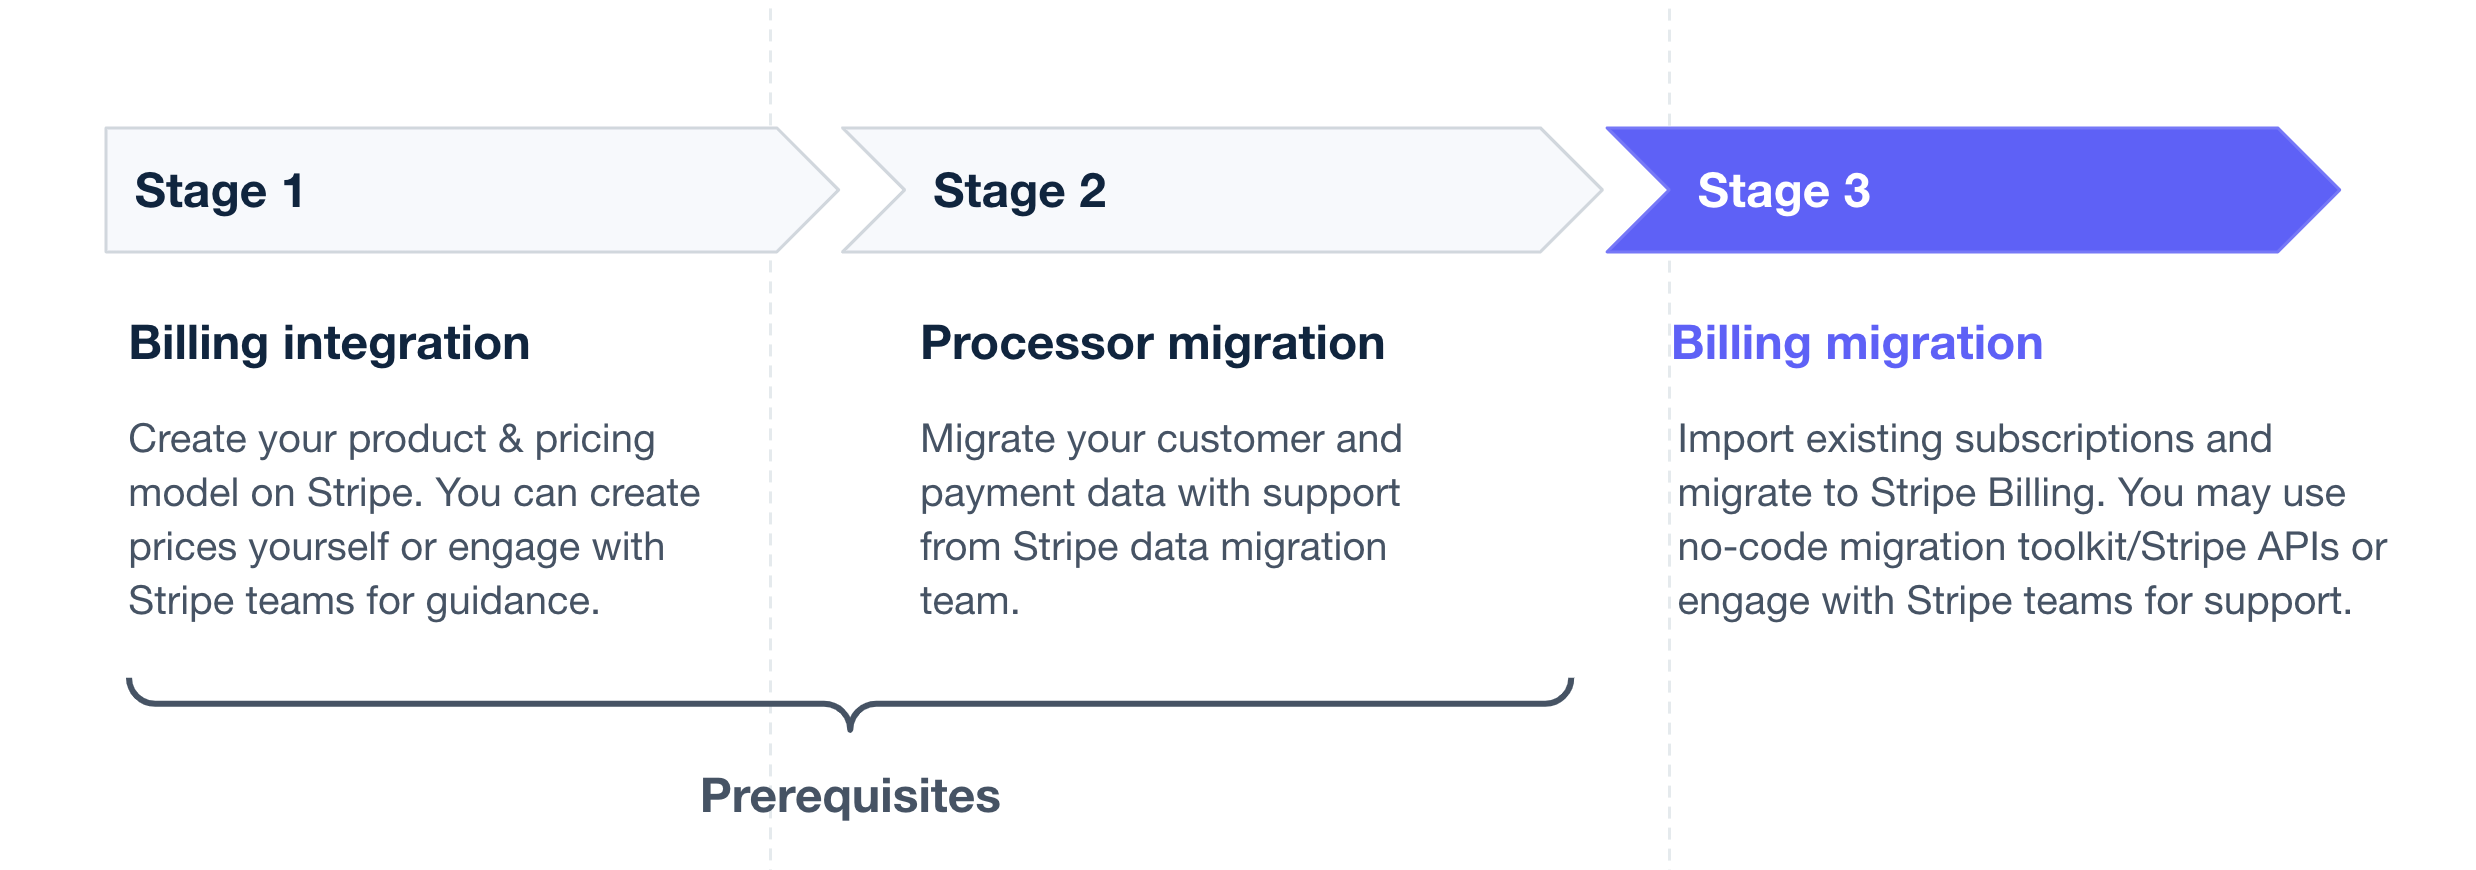The image size is (2476, 870).
Task: Select the Stage 2 arrow banner
Action: (1222, 190)
